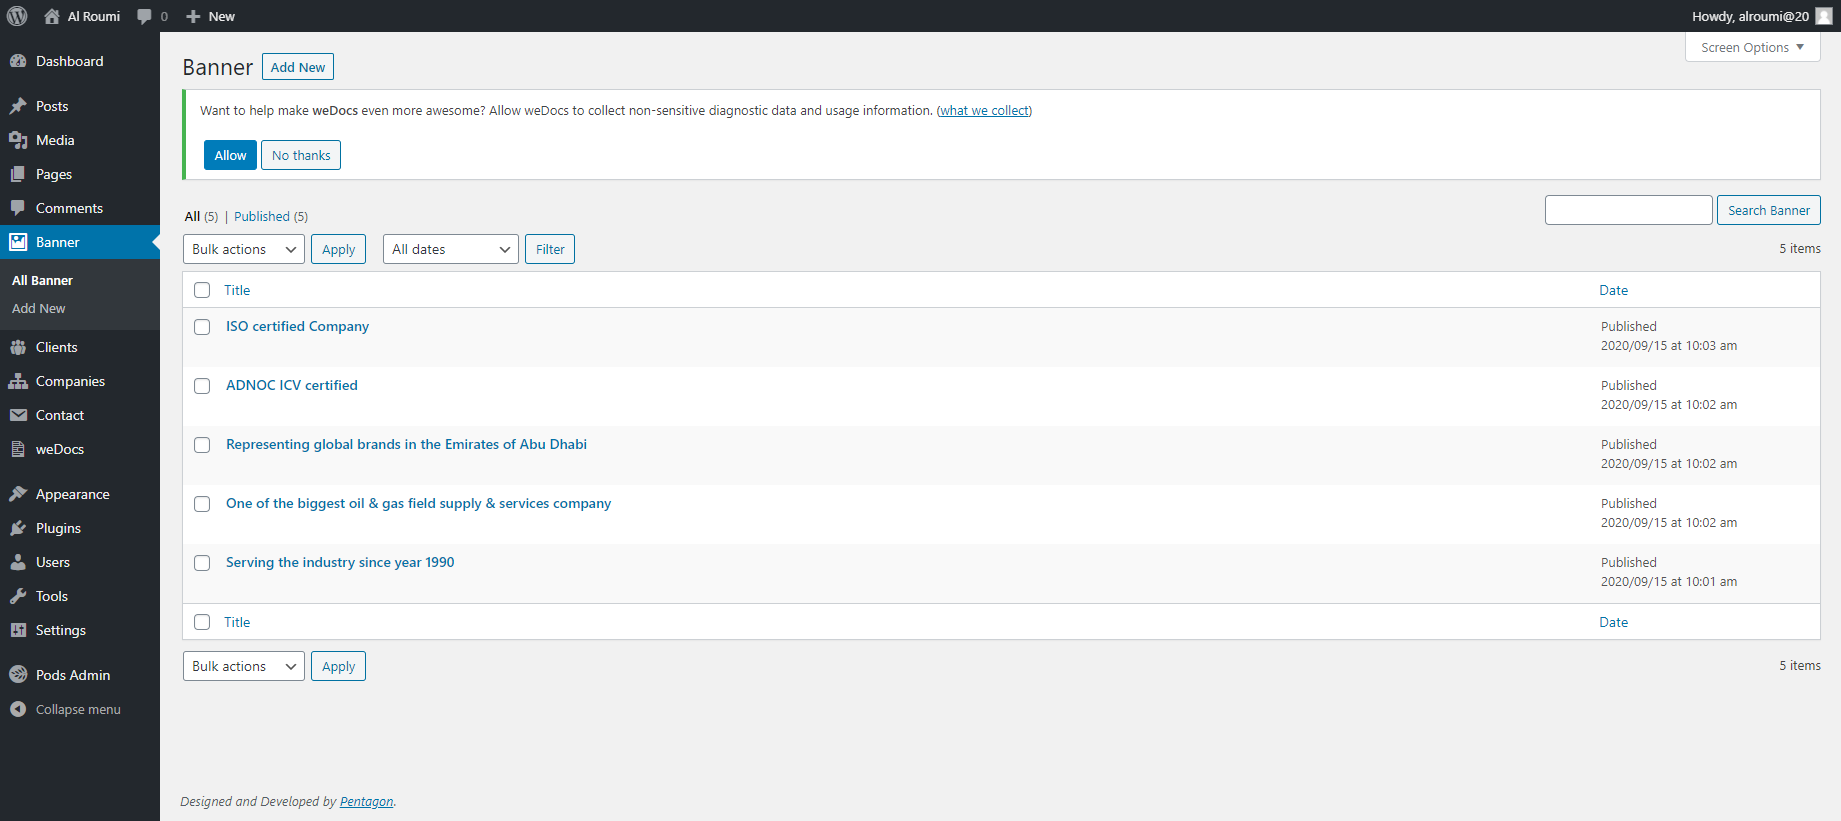Click the weDocs document icon

18,449
